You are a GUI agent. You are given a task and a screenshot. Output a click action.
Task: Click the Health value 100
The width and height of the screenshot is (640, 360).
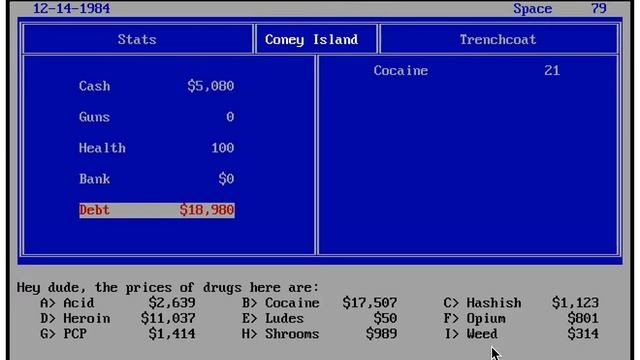pyautogui.click(x=222, y=148)
